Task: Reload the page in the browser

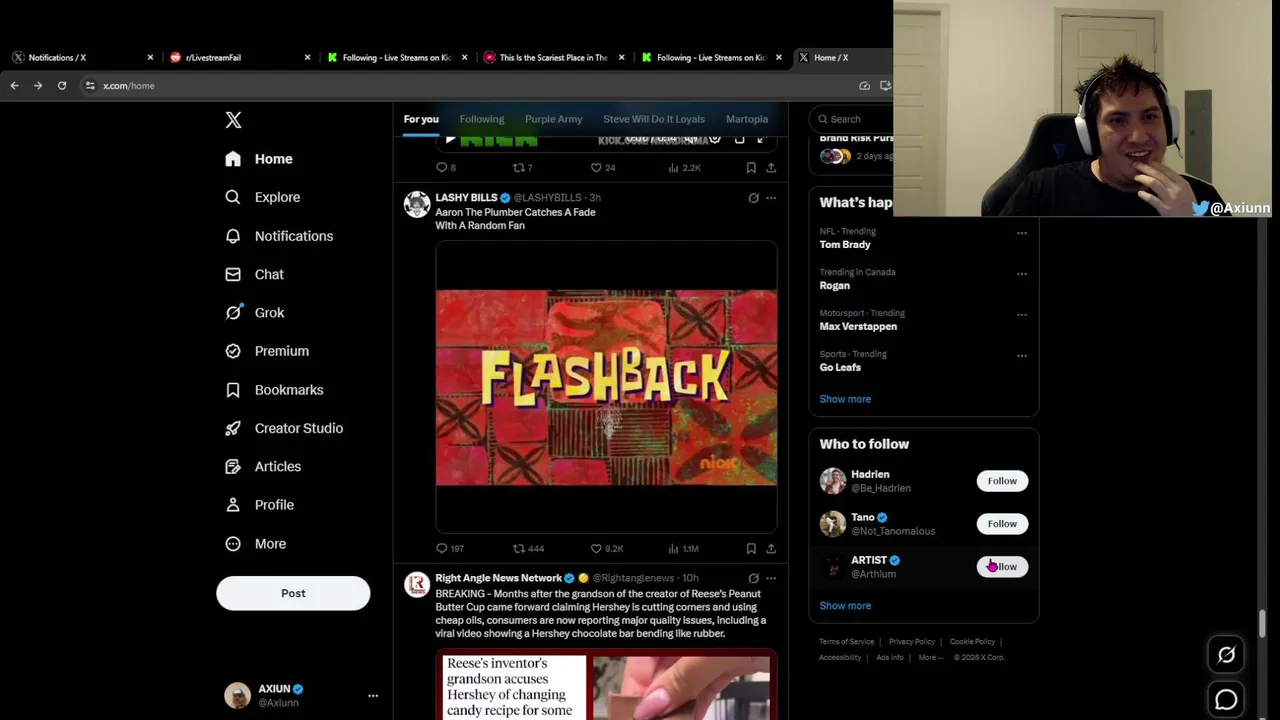Action: click(61, 86)
